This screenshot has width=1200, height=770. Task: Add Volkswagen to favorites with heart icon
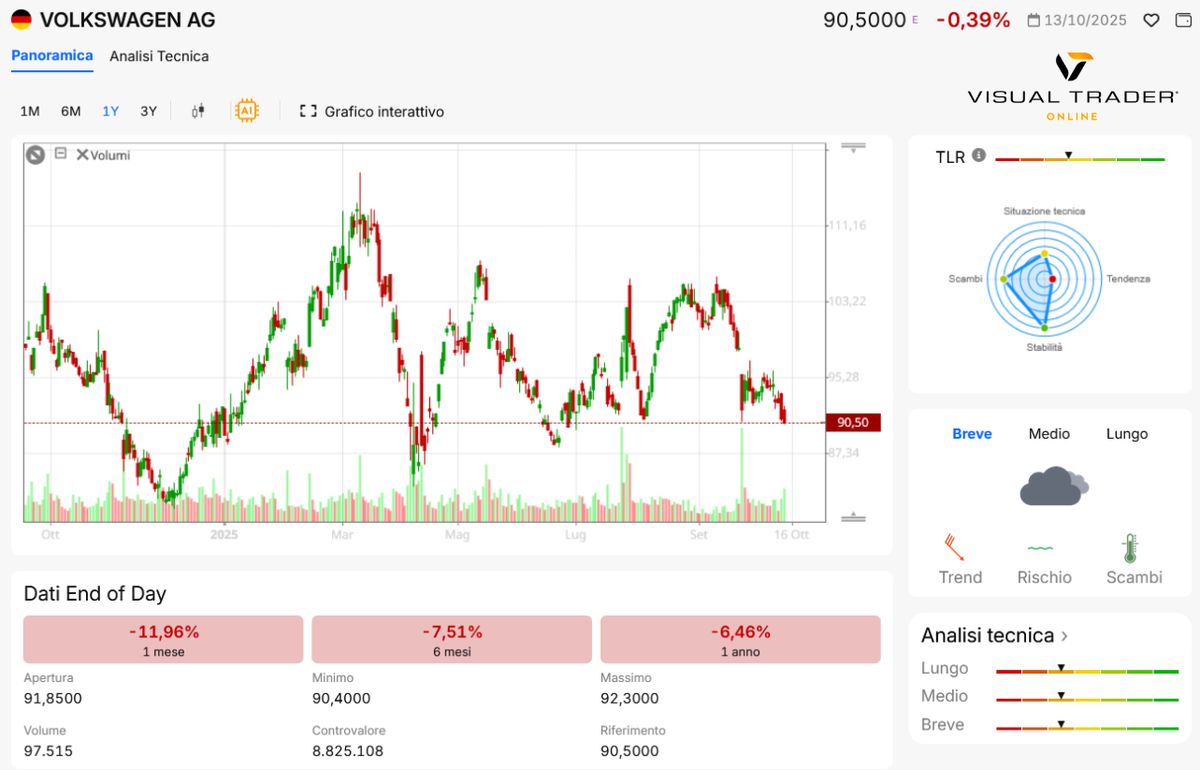pos(1152,20)
